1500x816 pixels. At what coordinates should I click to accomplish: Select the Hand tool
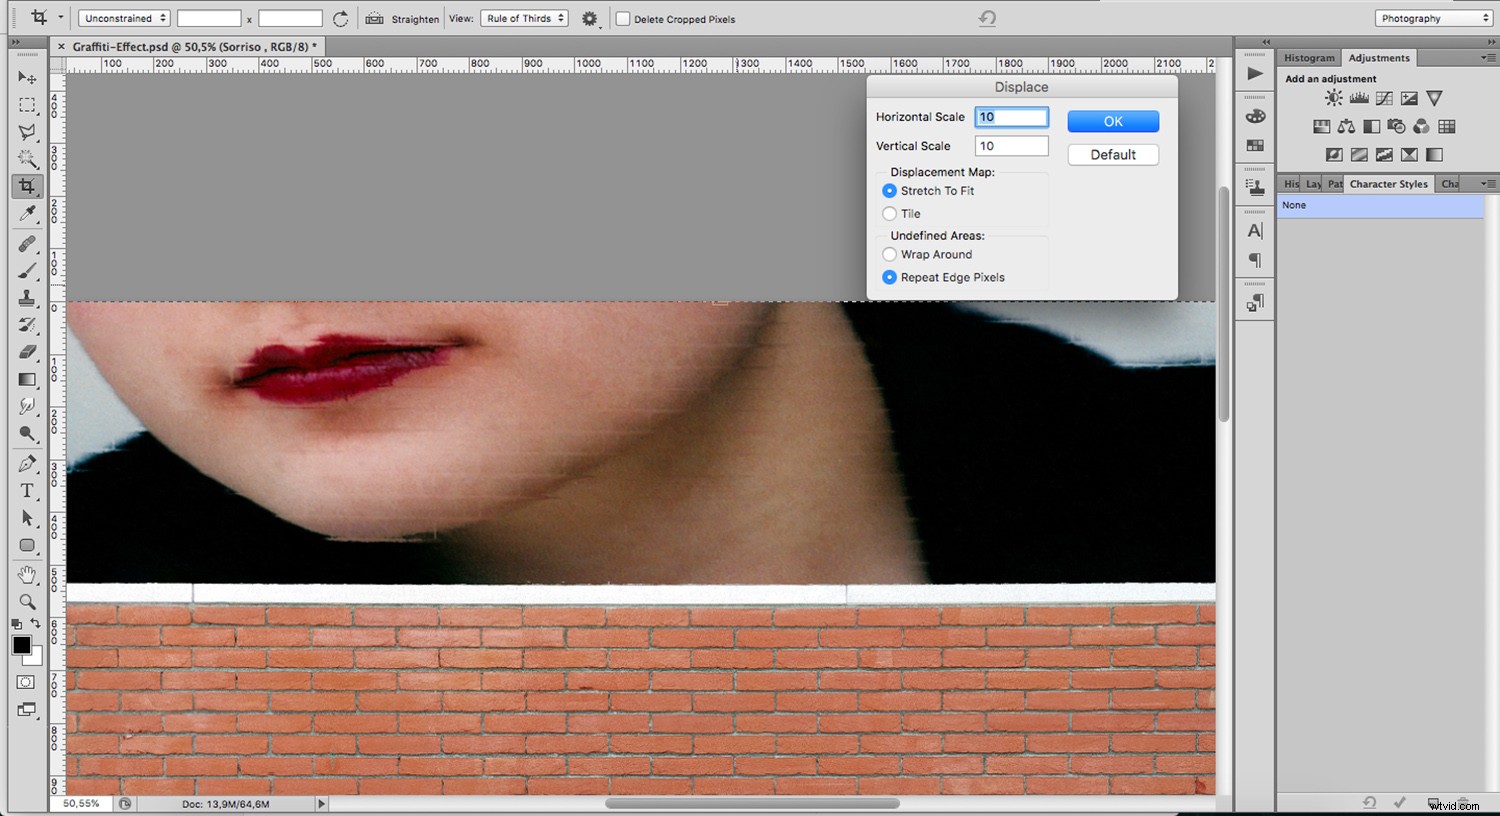pos(27,574)
